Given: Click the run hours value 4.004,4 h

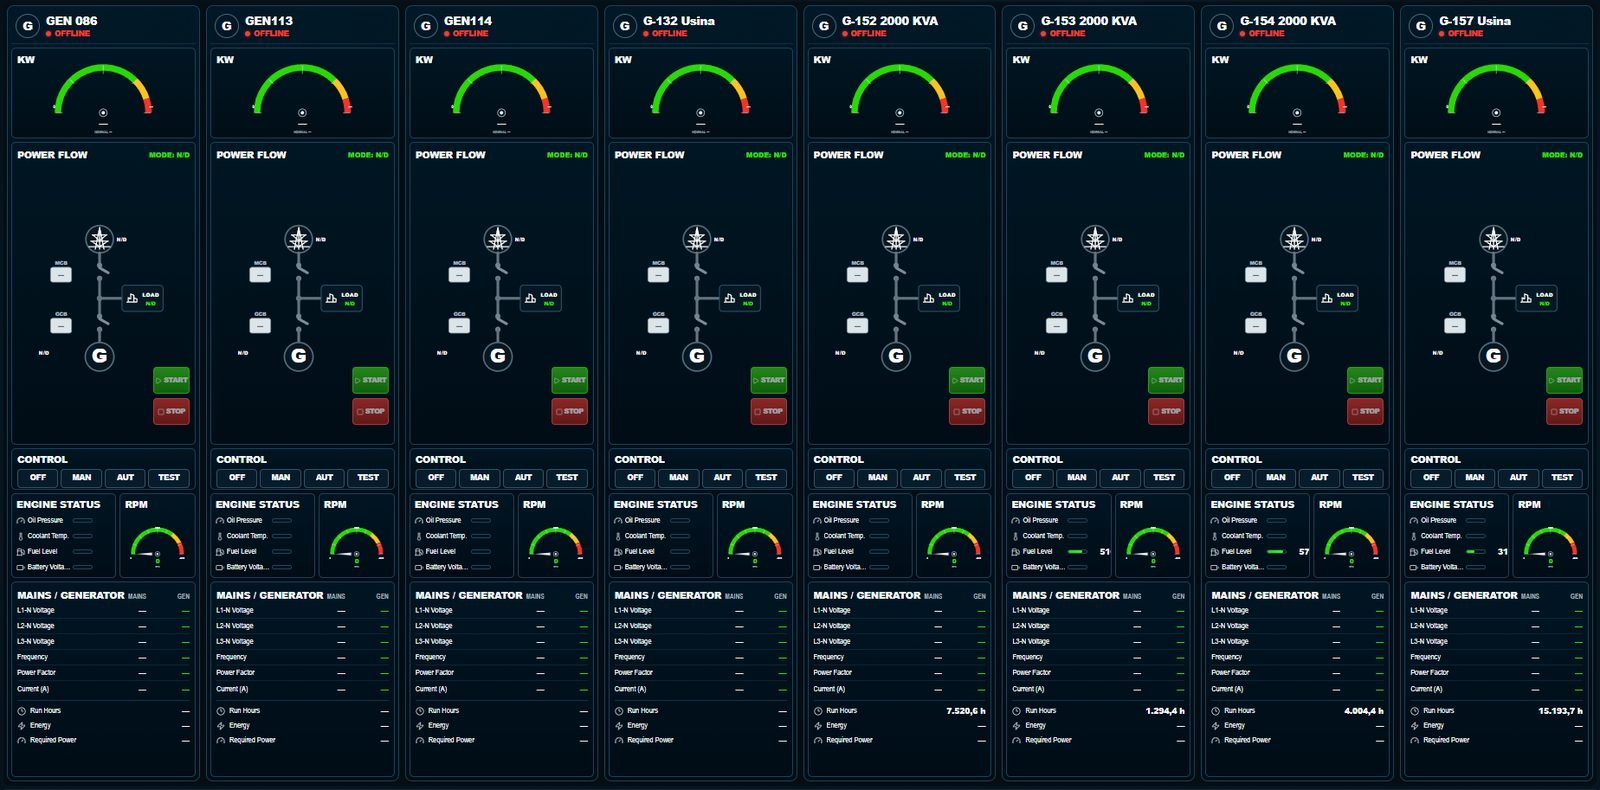Looking at the screenshot, I should [1364, 711].
